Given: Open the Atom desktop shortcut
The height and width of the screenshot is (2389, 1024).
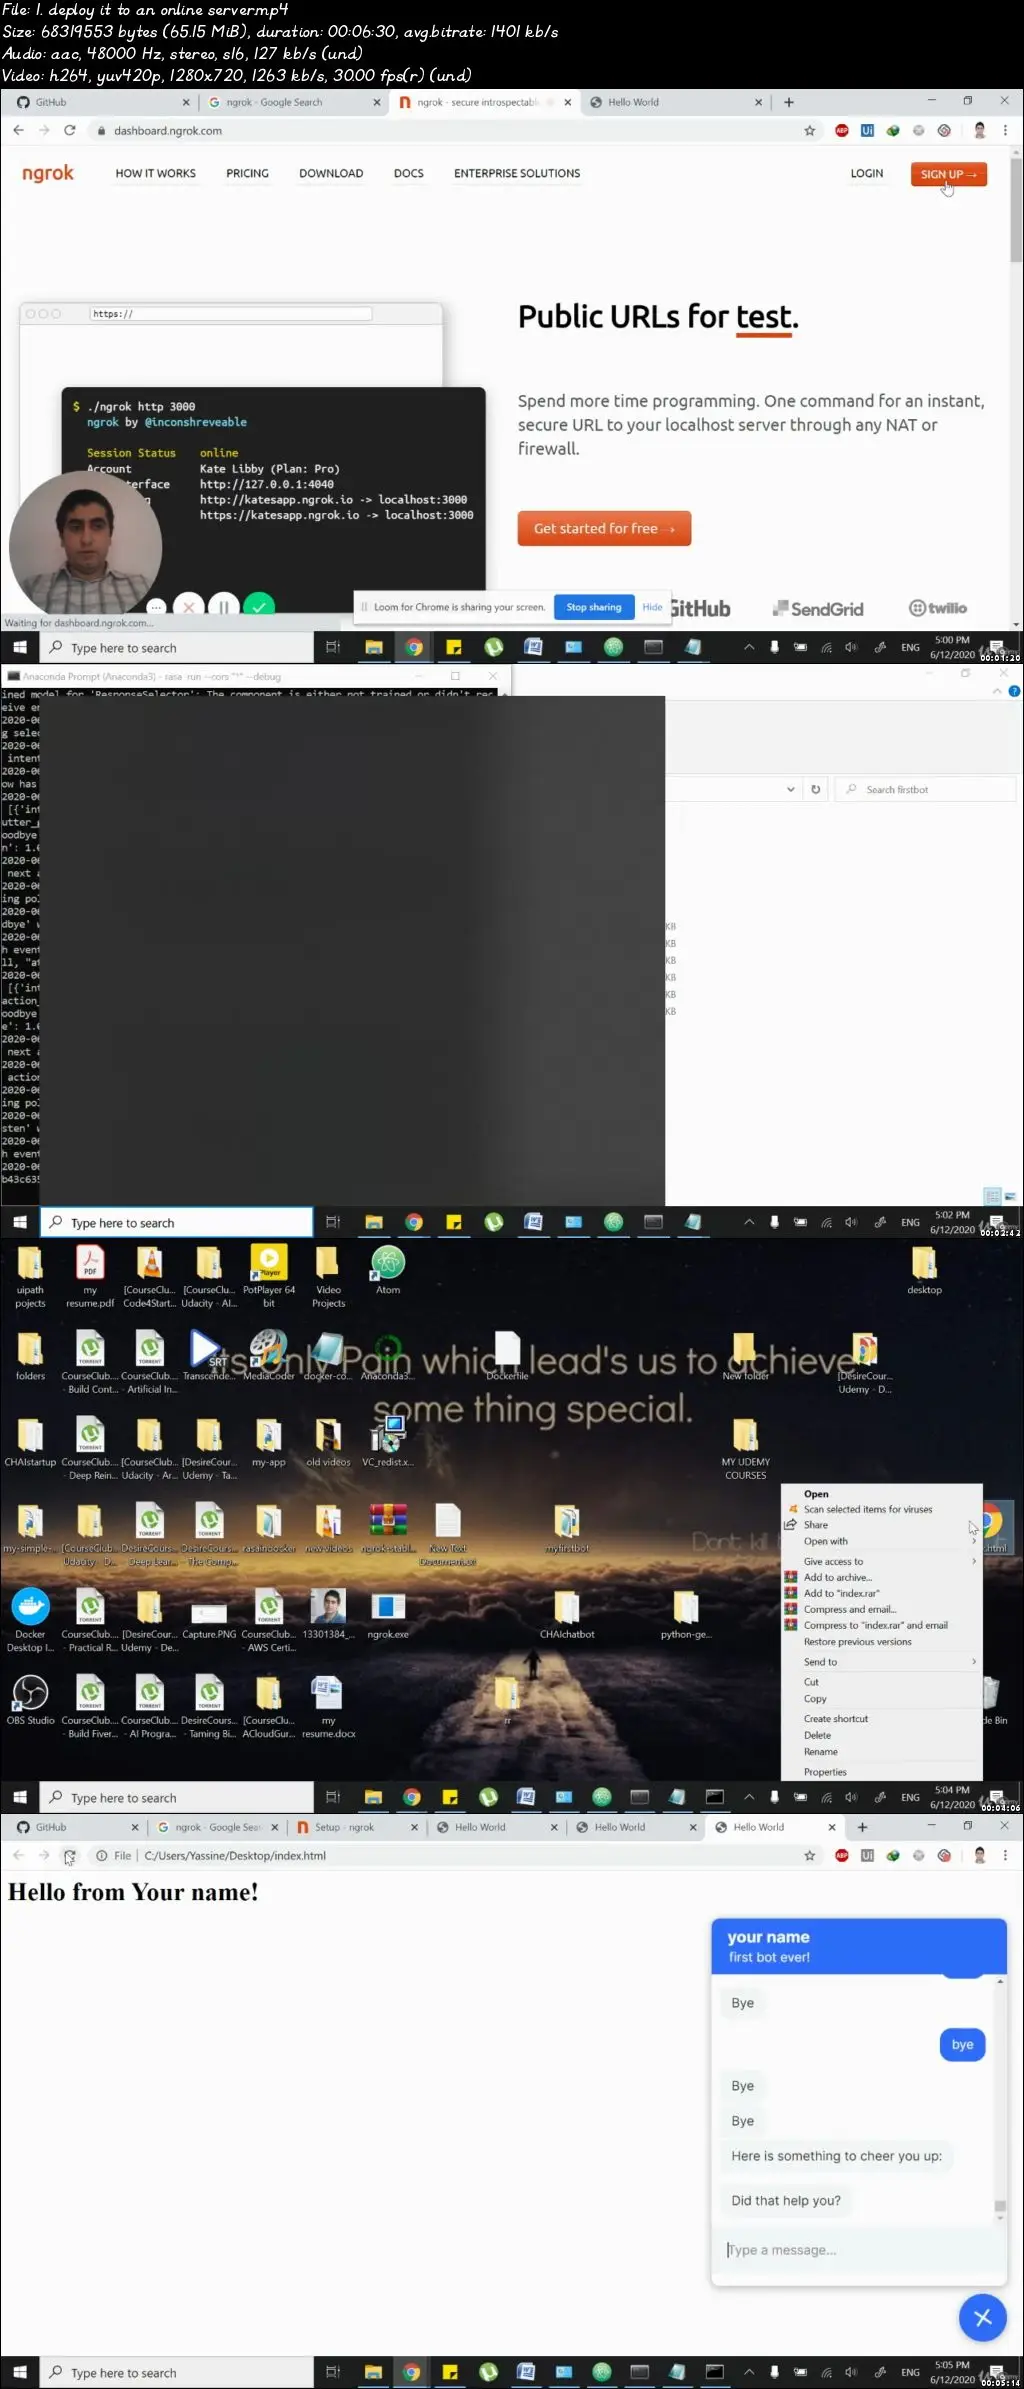Looking at the screenshot, I should pyautogui.click(x=388, y=1270).
